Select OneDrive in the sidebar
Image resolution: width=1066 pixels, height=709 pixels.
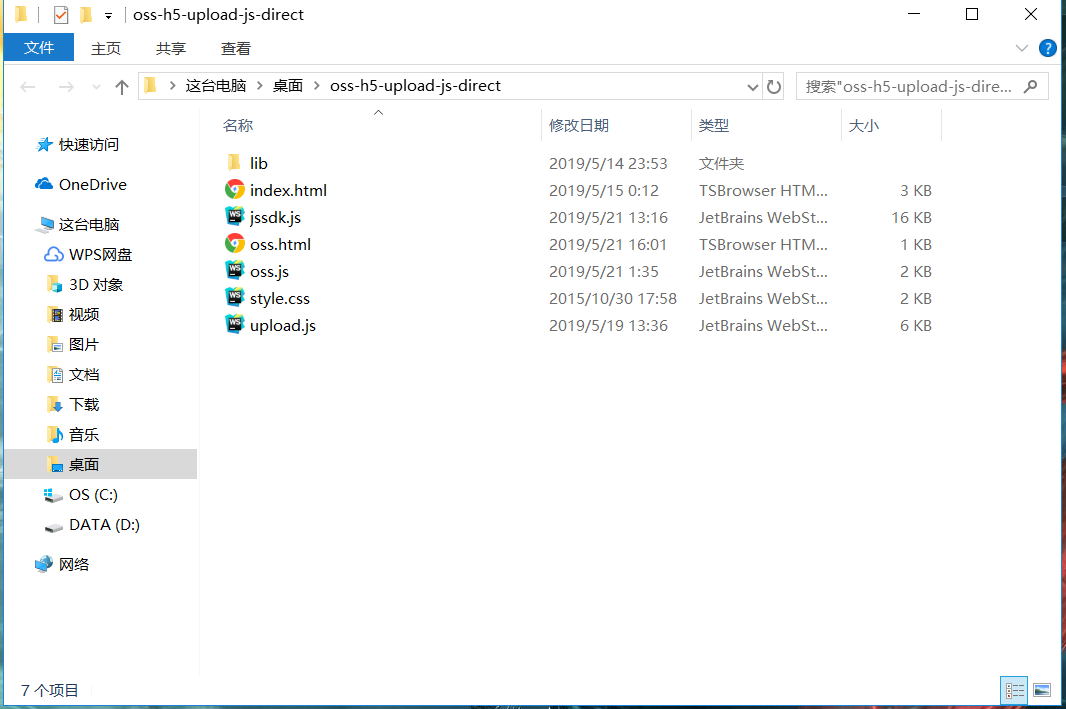tap(93, 184)
